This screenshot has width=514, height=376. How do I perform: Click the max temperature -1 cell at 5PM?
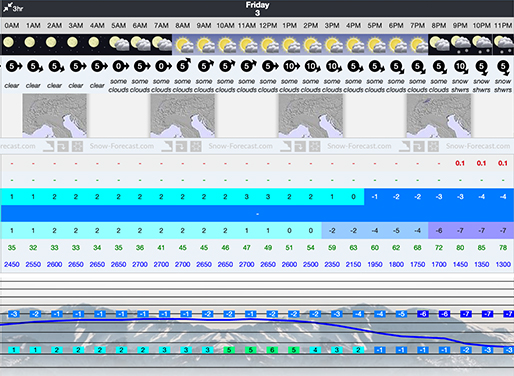(x=375, y=197)
